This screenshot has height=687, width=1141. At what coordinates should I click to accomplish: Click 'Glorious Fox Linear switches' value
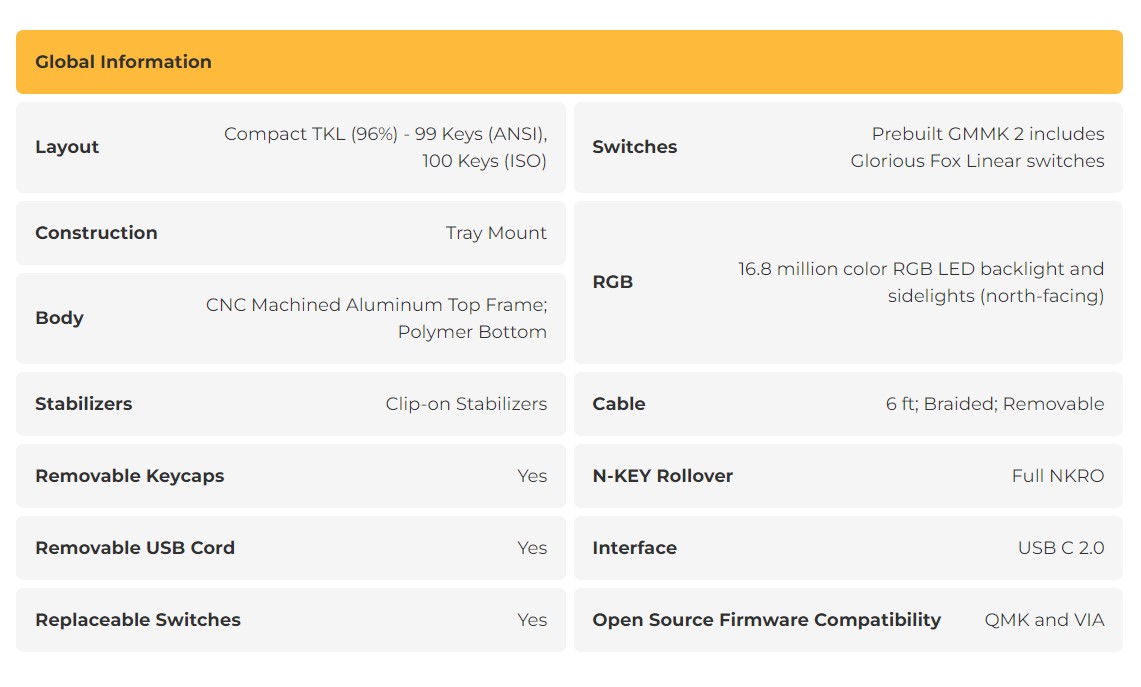click(977, 147)
